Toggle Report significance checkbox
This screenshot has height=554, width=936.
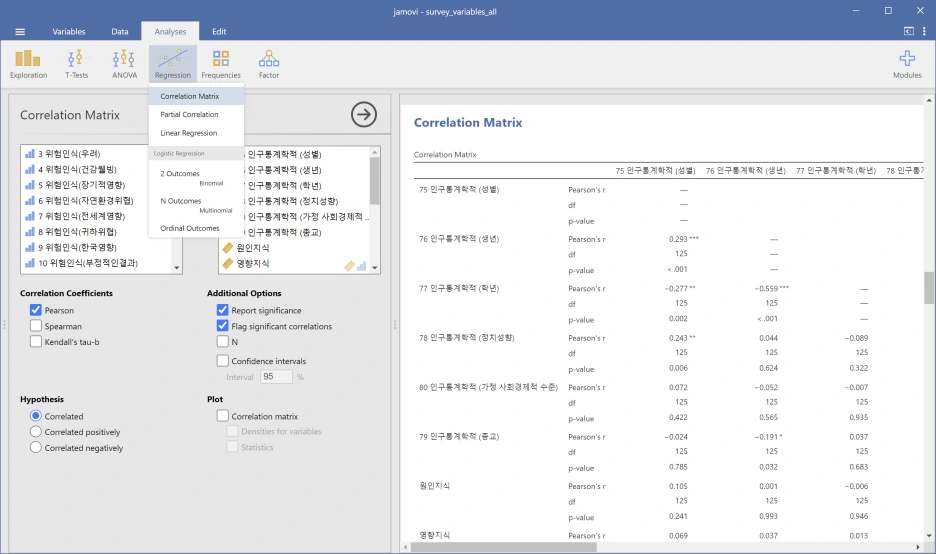tap(223, 310)
